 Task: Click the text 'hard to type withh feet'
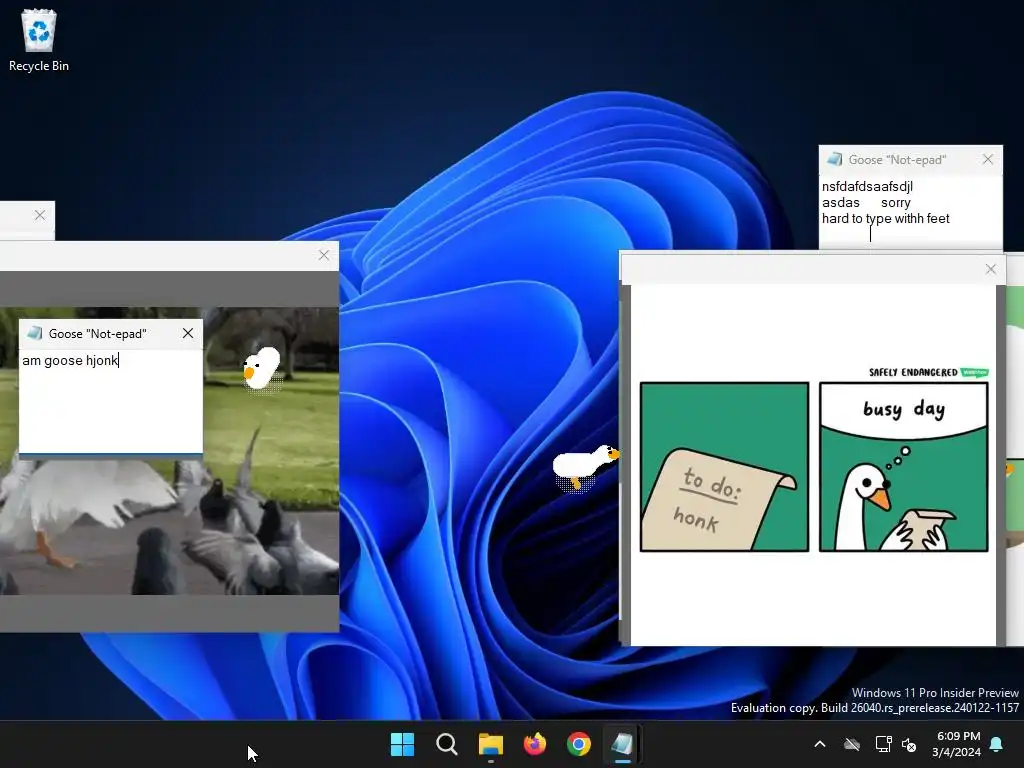(x=886, y=219)
